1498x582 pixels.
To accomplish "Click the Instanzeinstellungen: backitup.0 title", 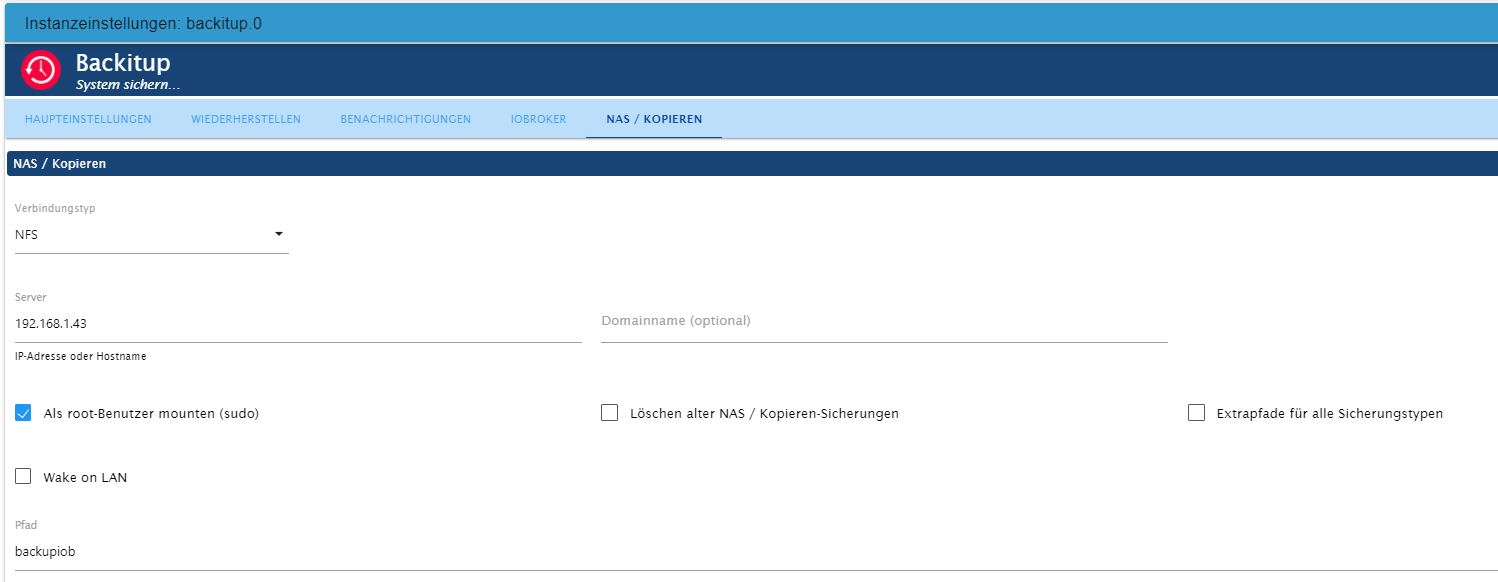I will click(143, 23).
